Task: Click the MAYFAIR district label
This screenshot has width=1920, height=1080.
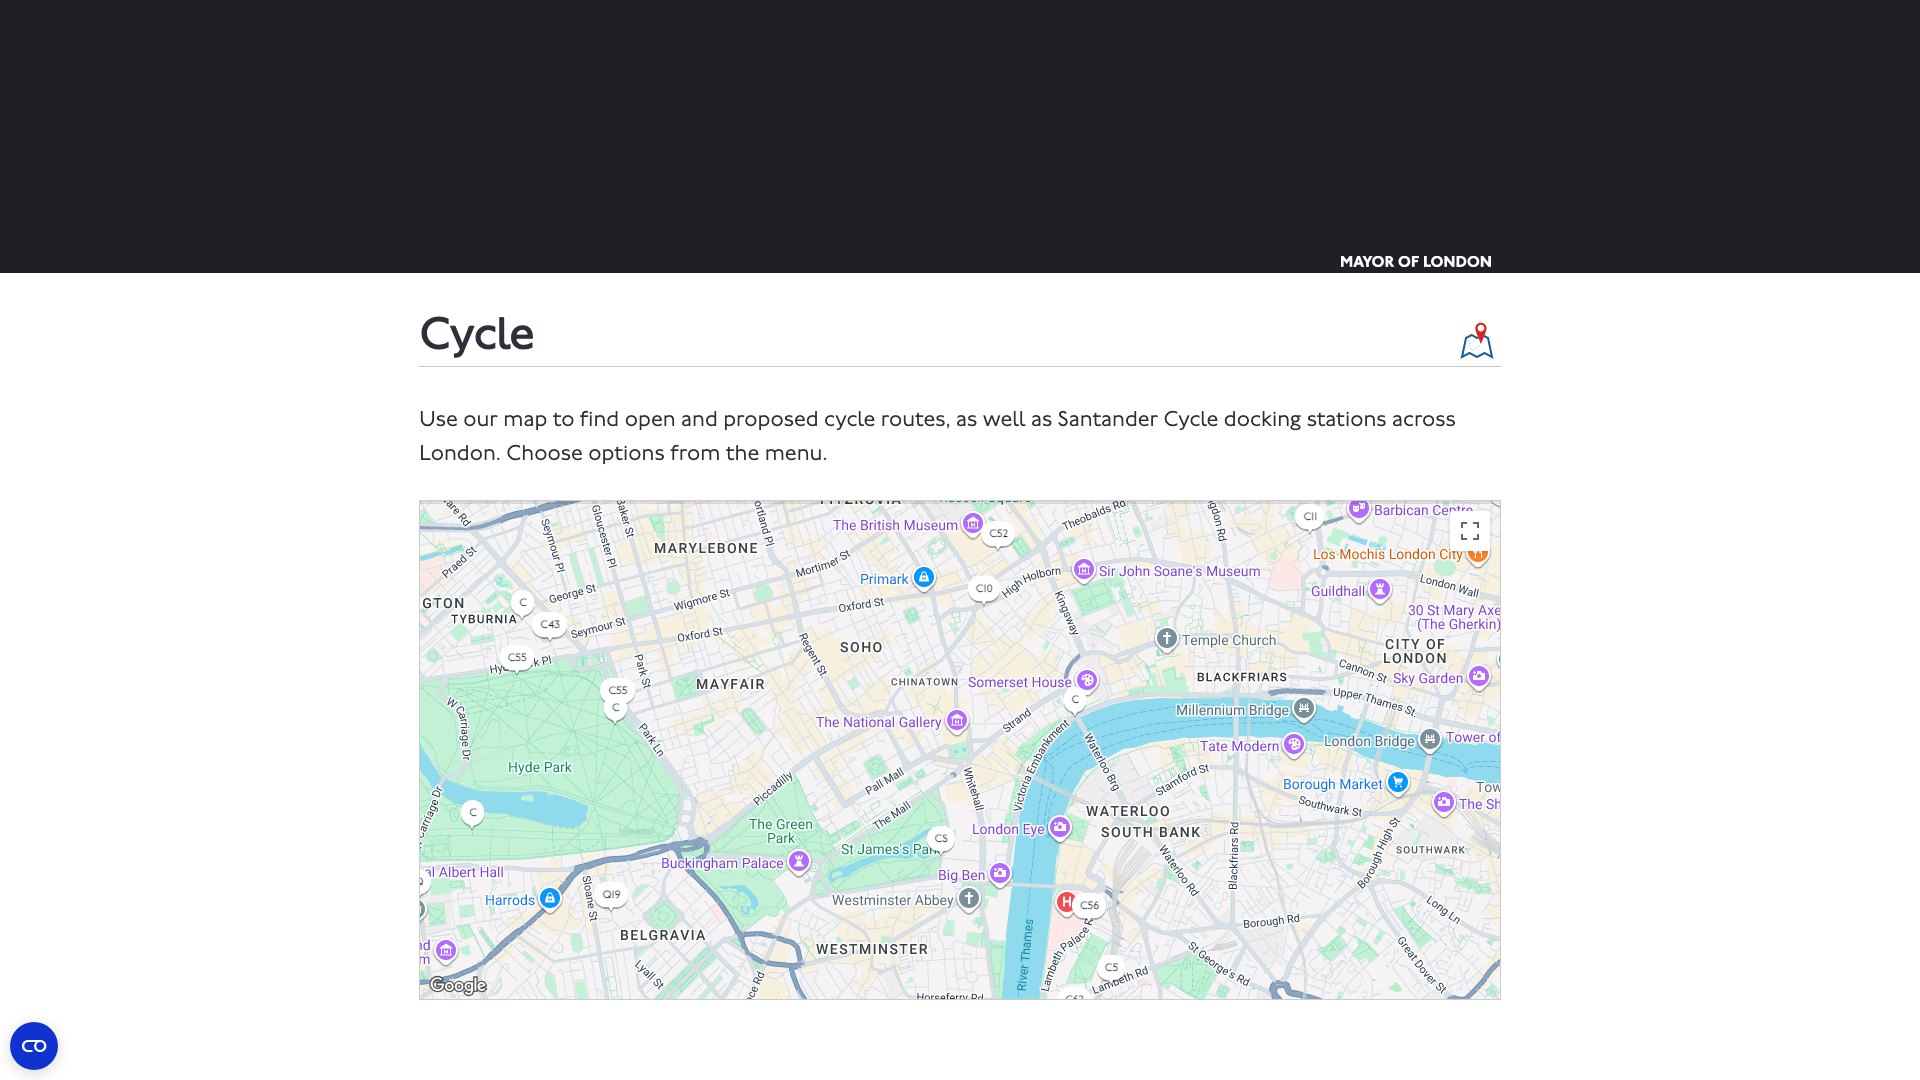Action: [731, 684]
